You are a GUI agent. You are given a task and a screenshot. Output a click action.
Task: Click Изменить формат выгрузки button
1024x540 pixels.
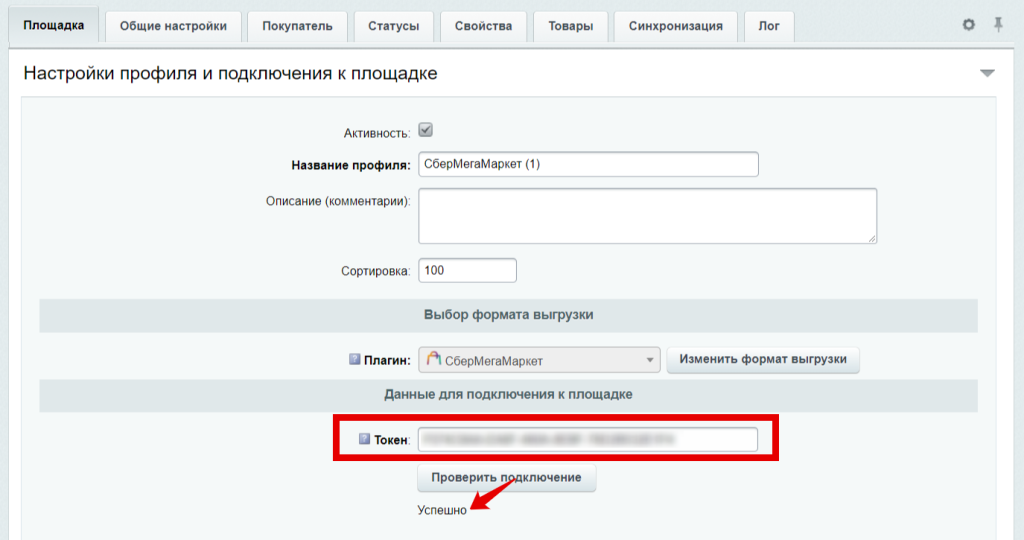coord(763,360)
